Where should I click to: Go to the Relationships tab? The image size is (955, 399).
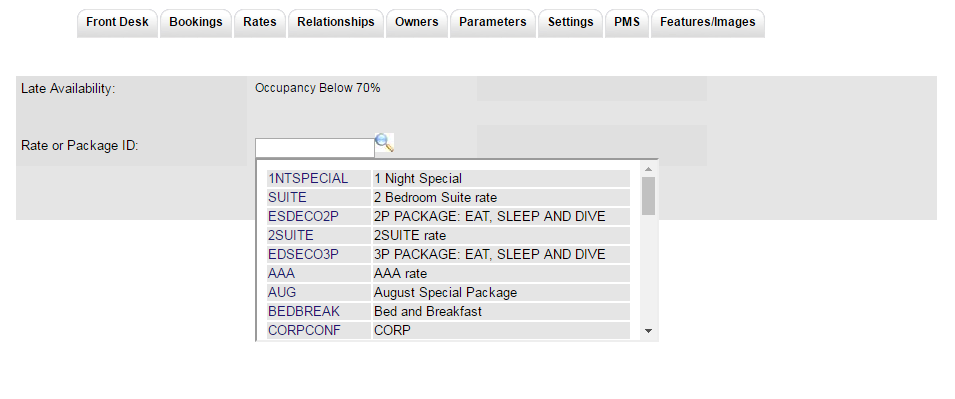pyautogui.click(x=336, y=23)
